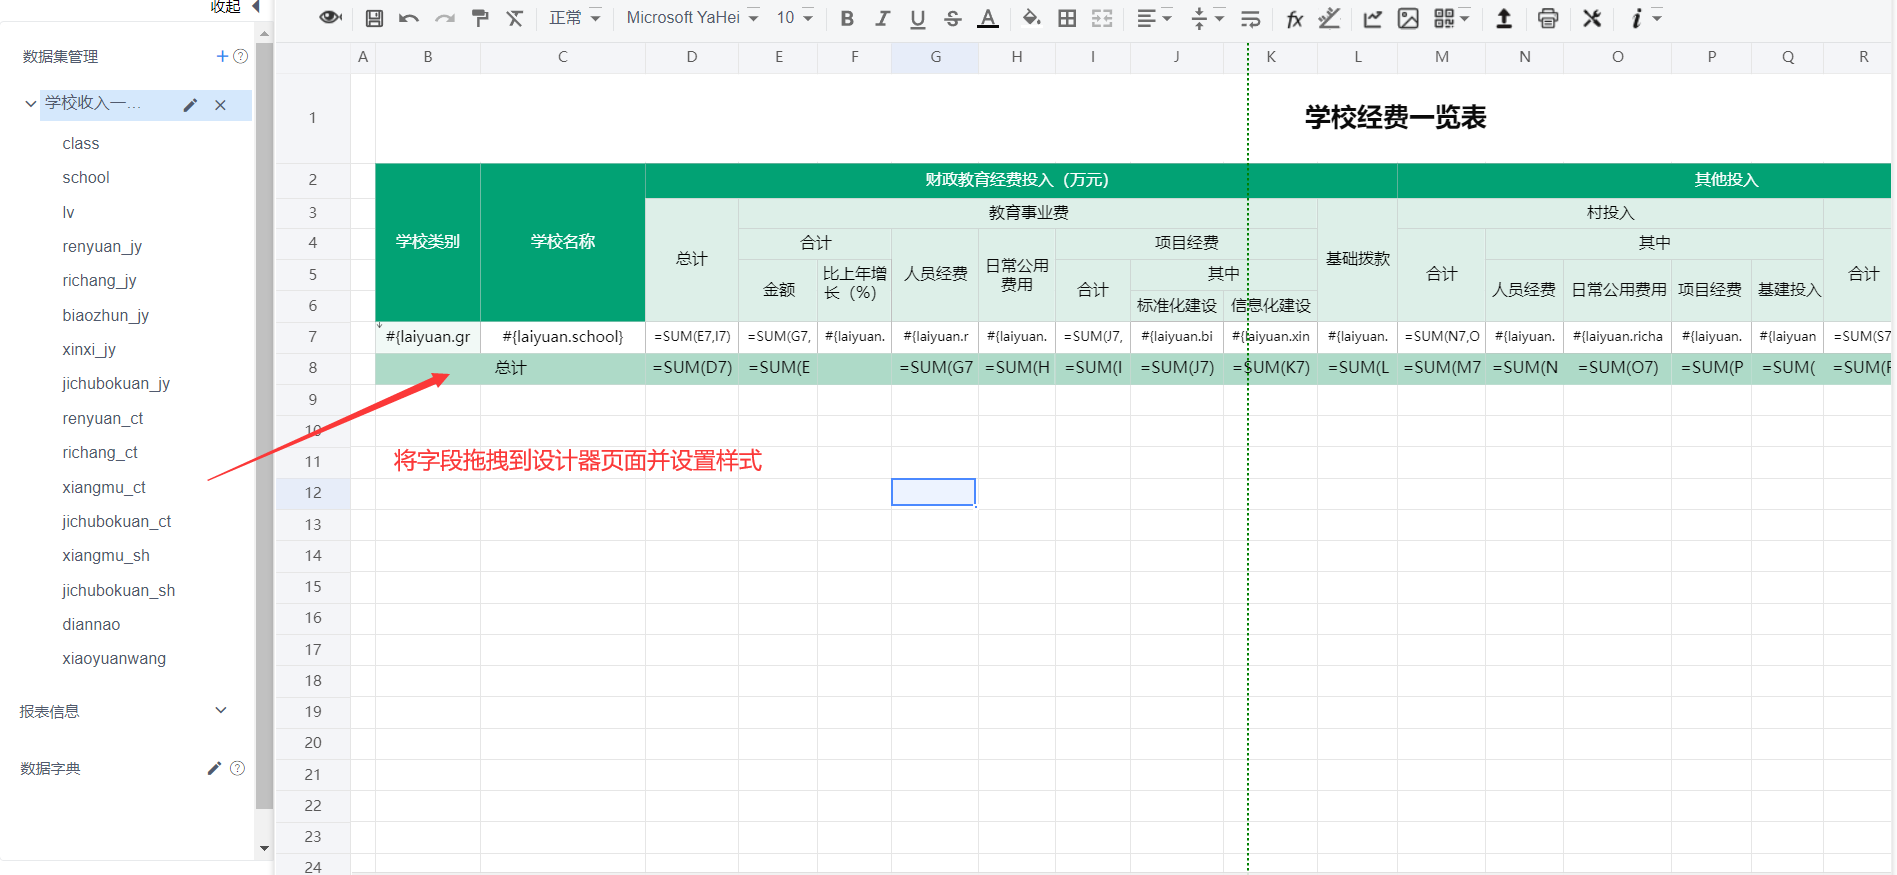Select the 基础拨款 header cell

(x=1358, y=259)
